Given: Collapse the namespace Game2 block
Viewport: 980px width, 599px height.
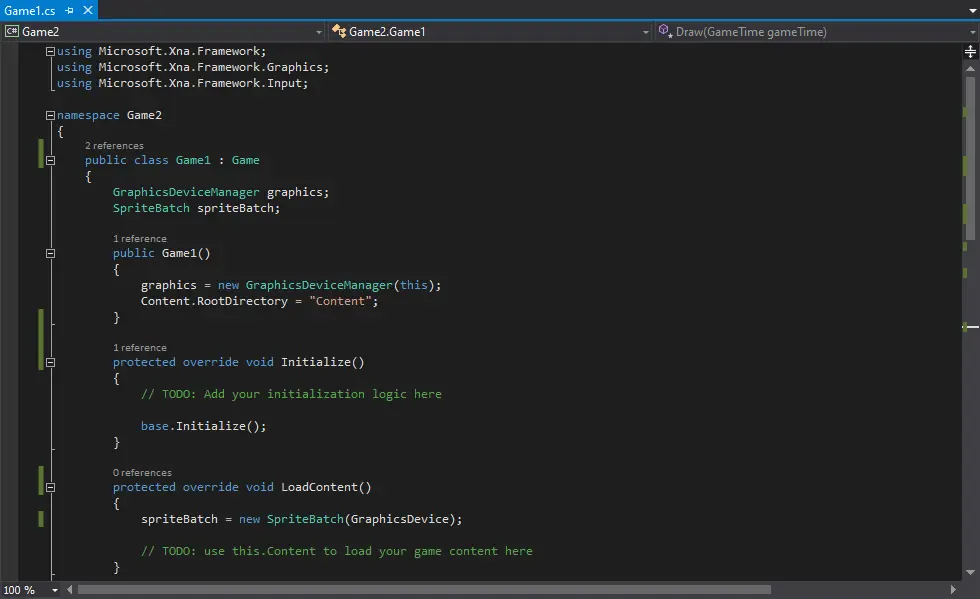Looking at the screenshot, I should click(50, 115).
